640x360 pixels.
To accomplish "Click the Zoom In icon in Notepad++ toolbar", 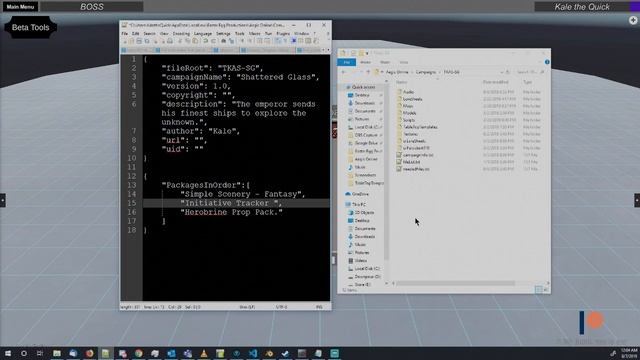I will point(242,41).
